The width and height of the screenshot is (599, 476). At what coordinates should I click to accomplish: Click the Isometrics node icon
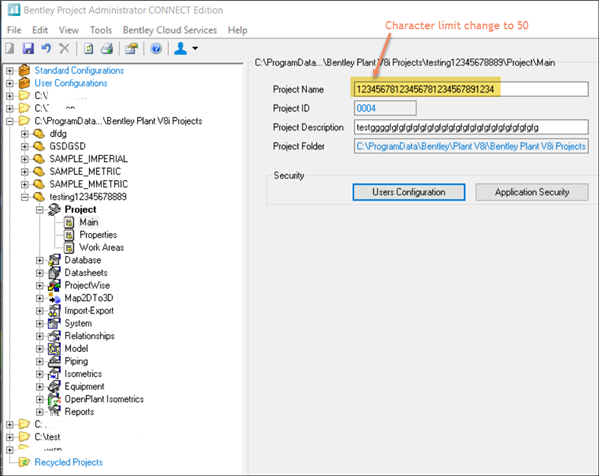click(54, 374)
